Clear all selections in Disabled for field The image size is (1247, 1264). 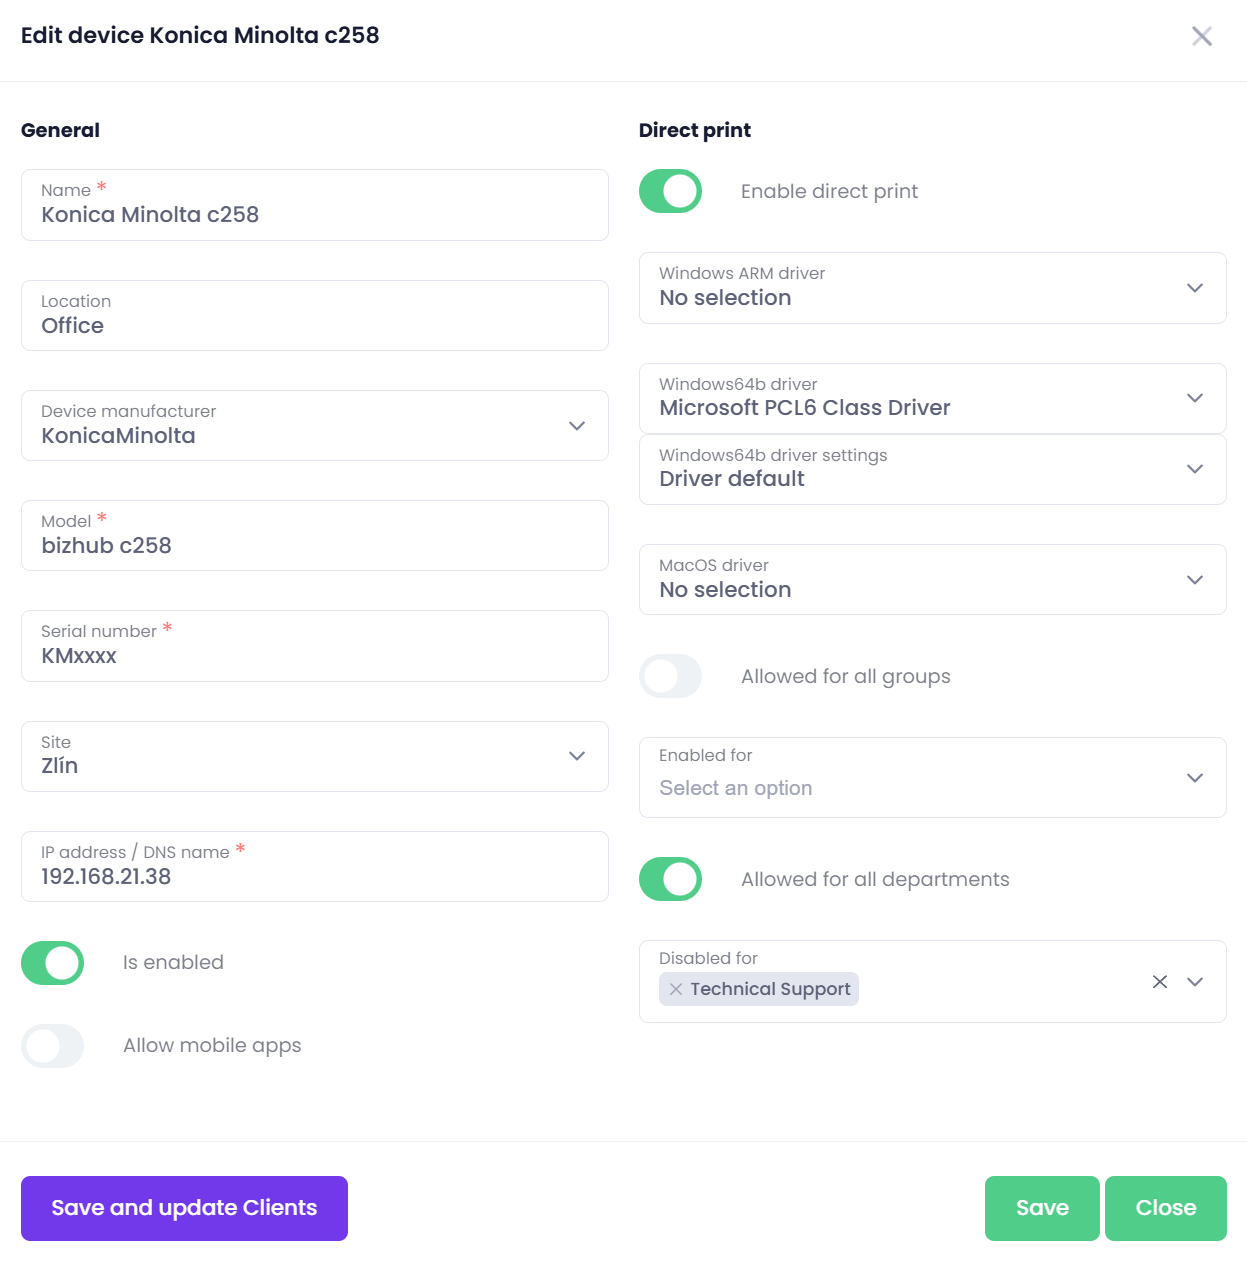1159,982
